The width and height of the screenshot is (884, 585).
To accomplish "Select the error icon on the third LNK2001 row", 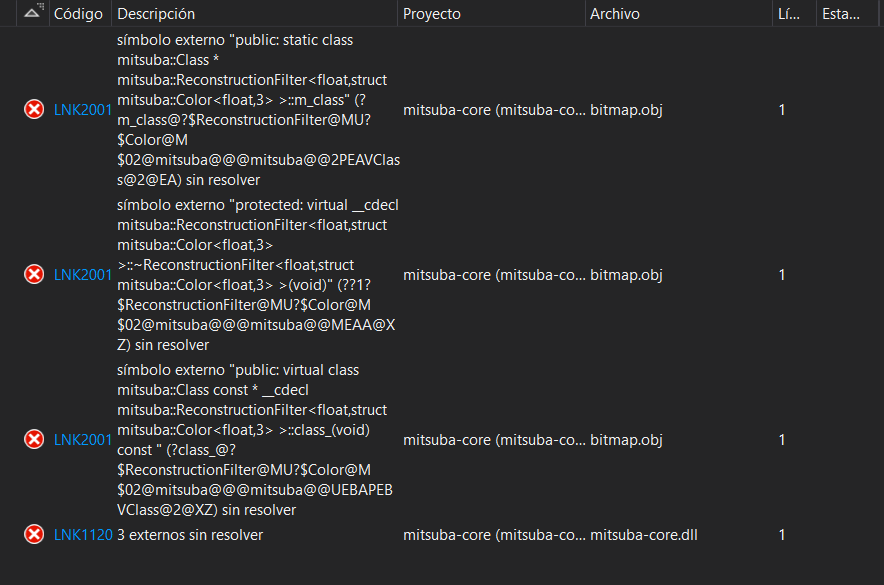I will tap(34, 439).
